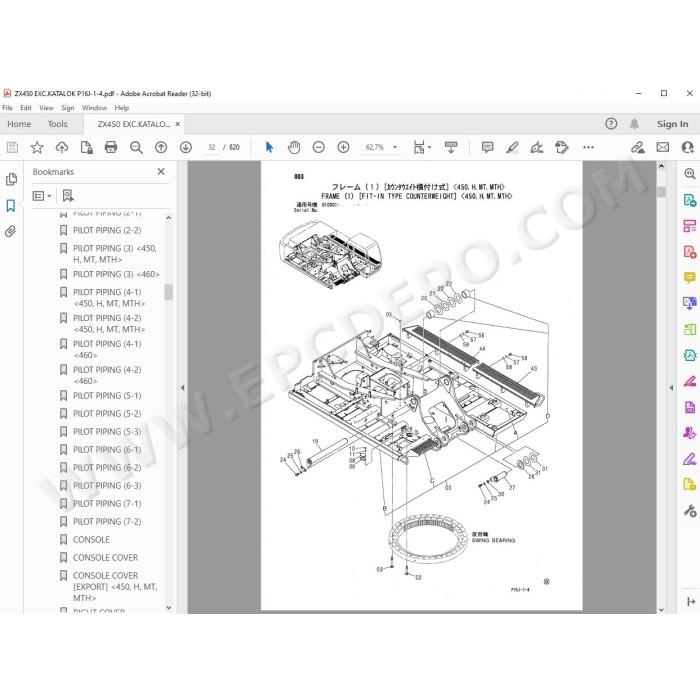Click the Sign In button
Image resolution: width=700 pixels, height=700 pixels.
pos(672,124)
